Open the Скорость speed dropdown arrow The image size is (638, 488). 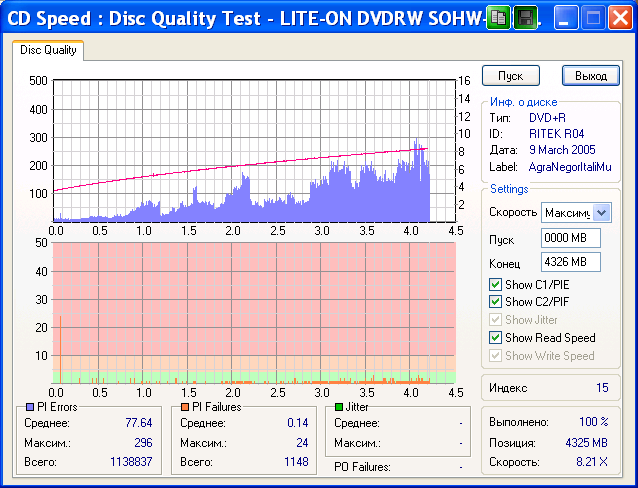click(x=601, y=212)
